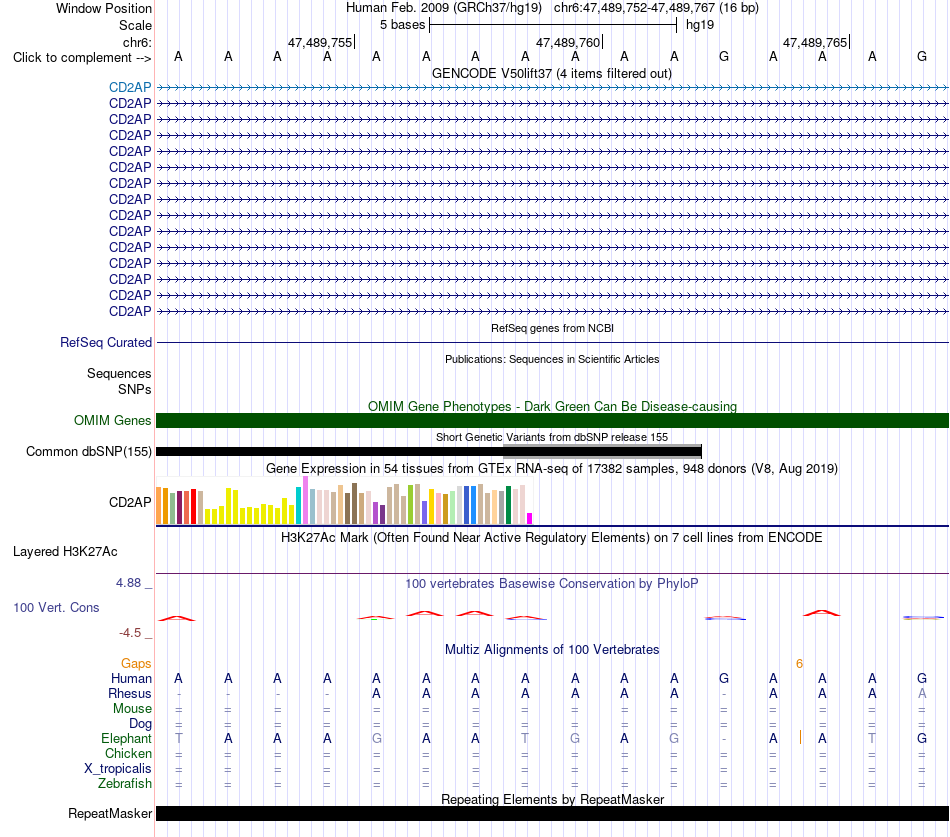Click the Human species label
The width and height of the screenshot is (950, 837).
[x=131, y=678]
